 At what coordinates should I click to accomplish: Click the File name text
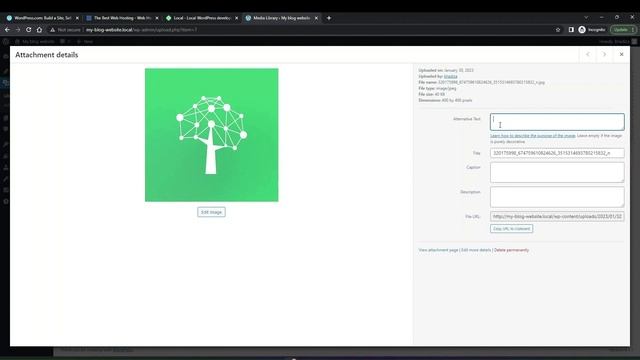pos(482,82)
